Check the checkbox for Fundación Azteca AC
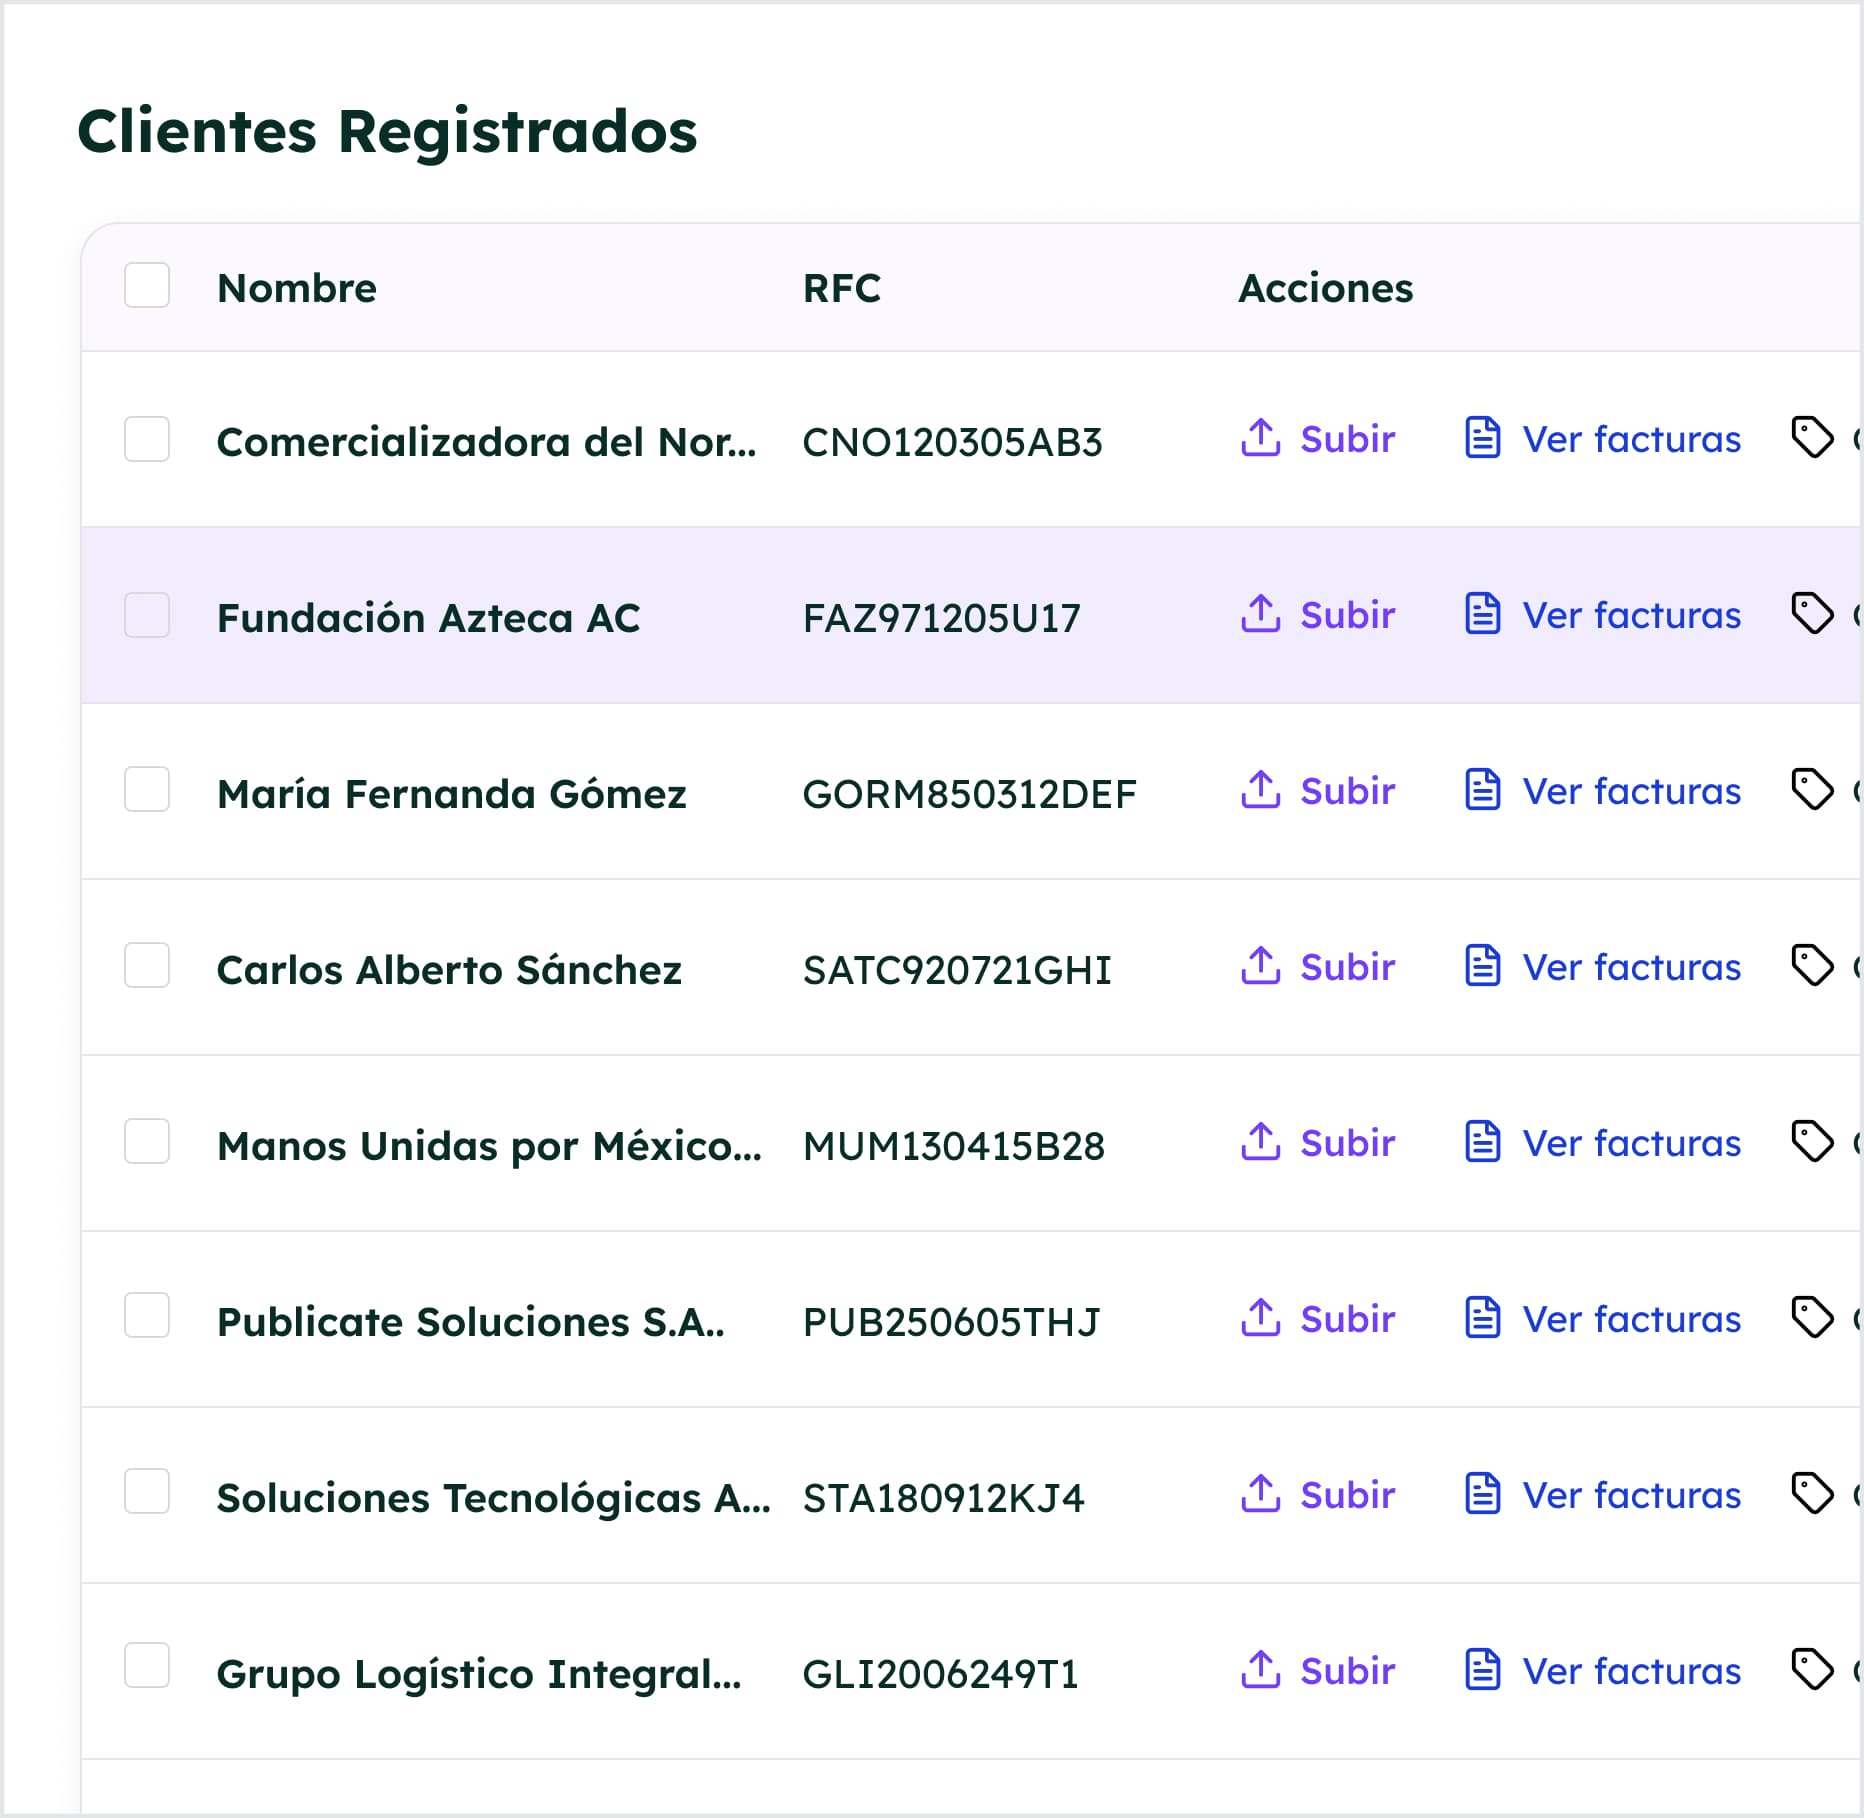The width and height of the screenshot is (1864, 1818). click(146, 615)
